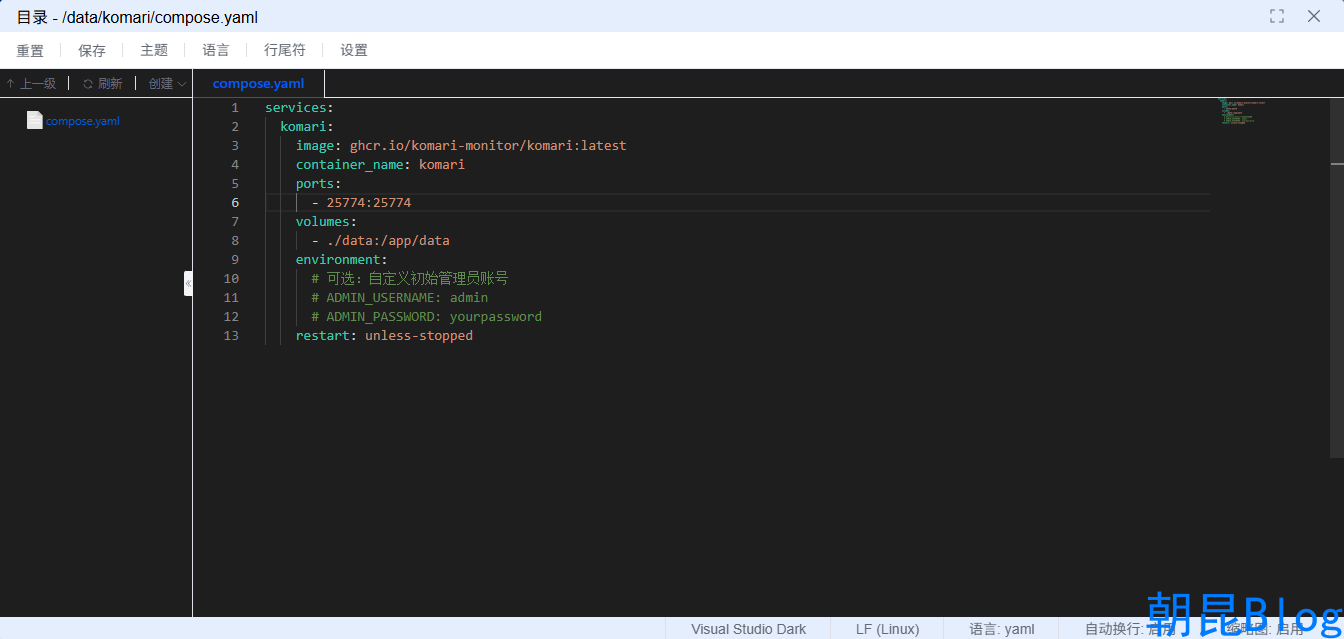
Task: Switch to the compose.yaml editor tab
Action: 259,84
